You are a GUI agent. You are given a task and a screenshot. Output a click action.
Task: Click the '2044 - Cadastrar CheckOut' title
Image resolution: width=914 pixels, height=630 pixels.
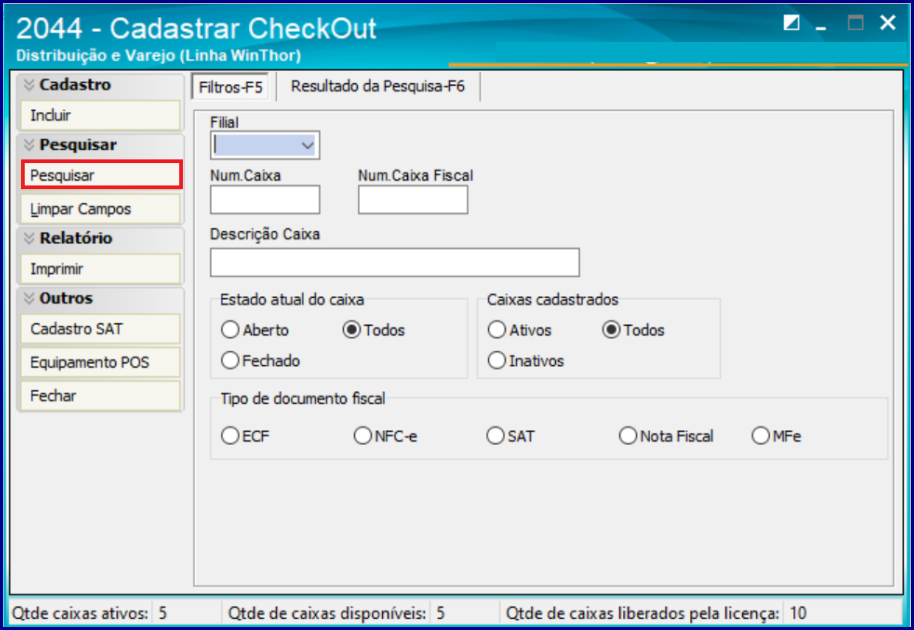click(x=196, y=29)
